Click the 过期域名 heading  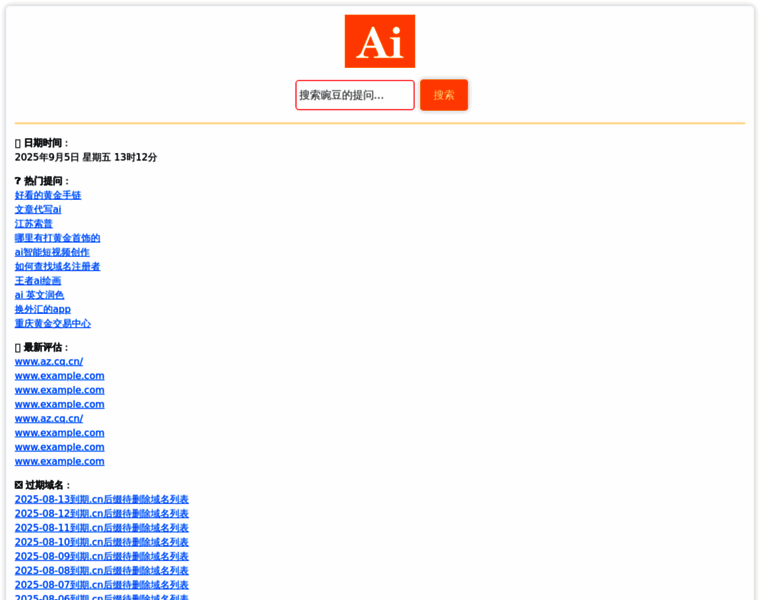[x=43, y=485]
